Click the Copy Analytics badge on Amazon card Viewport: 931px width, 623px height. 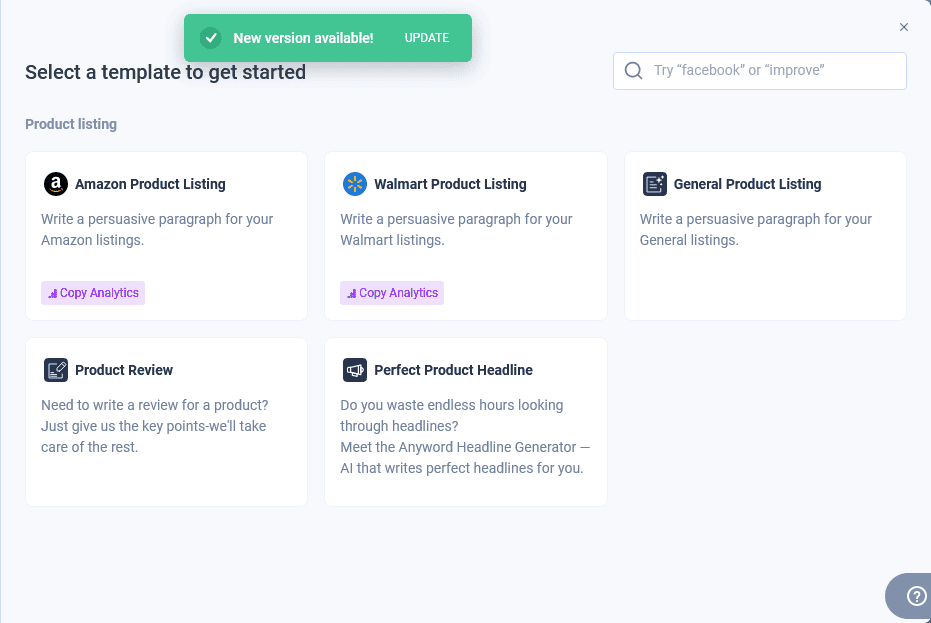point(92,292)
